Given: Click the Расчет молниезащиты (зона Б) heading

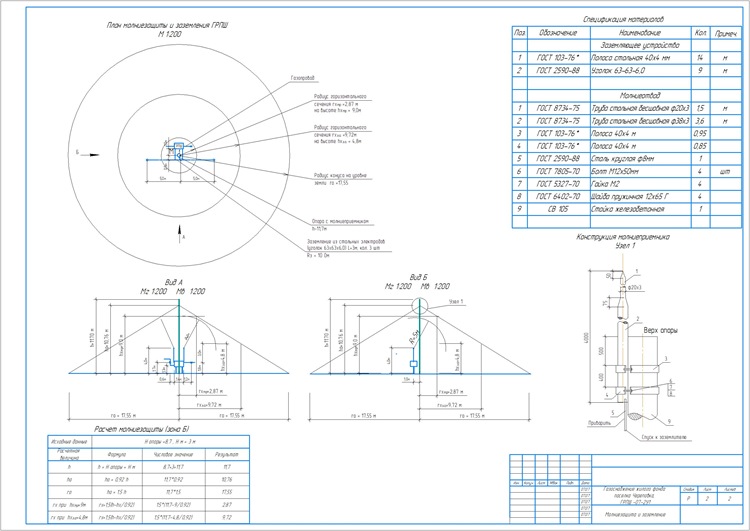Looking at the screenshot, I should tap(144, 429).
